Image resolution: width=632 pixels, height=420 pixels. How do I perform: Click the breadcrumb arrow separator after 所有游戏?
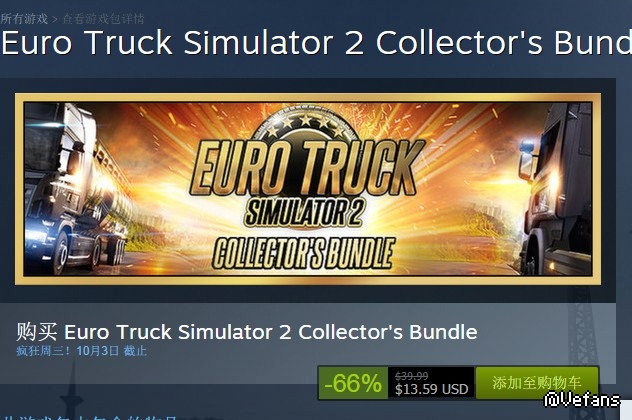coord(55,19)
